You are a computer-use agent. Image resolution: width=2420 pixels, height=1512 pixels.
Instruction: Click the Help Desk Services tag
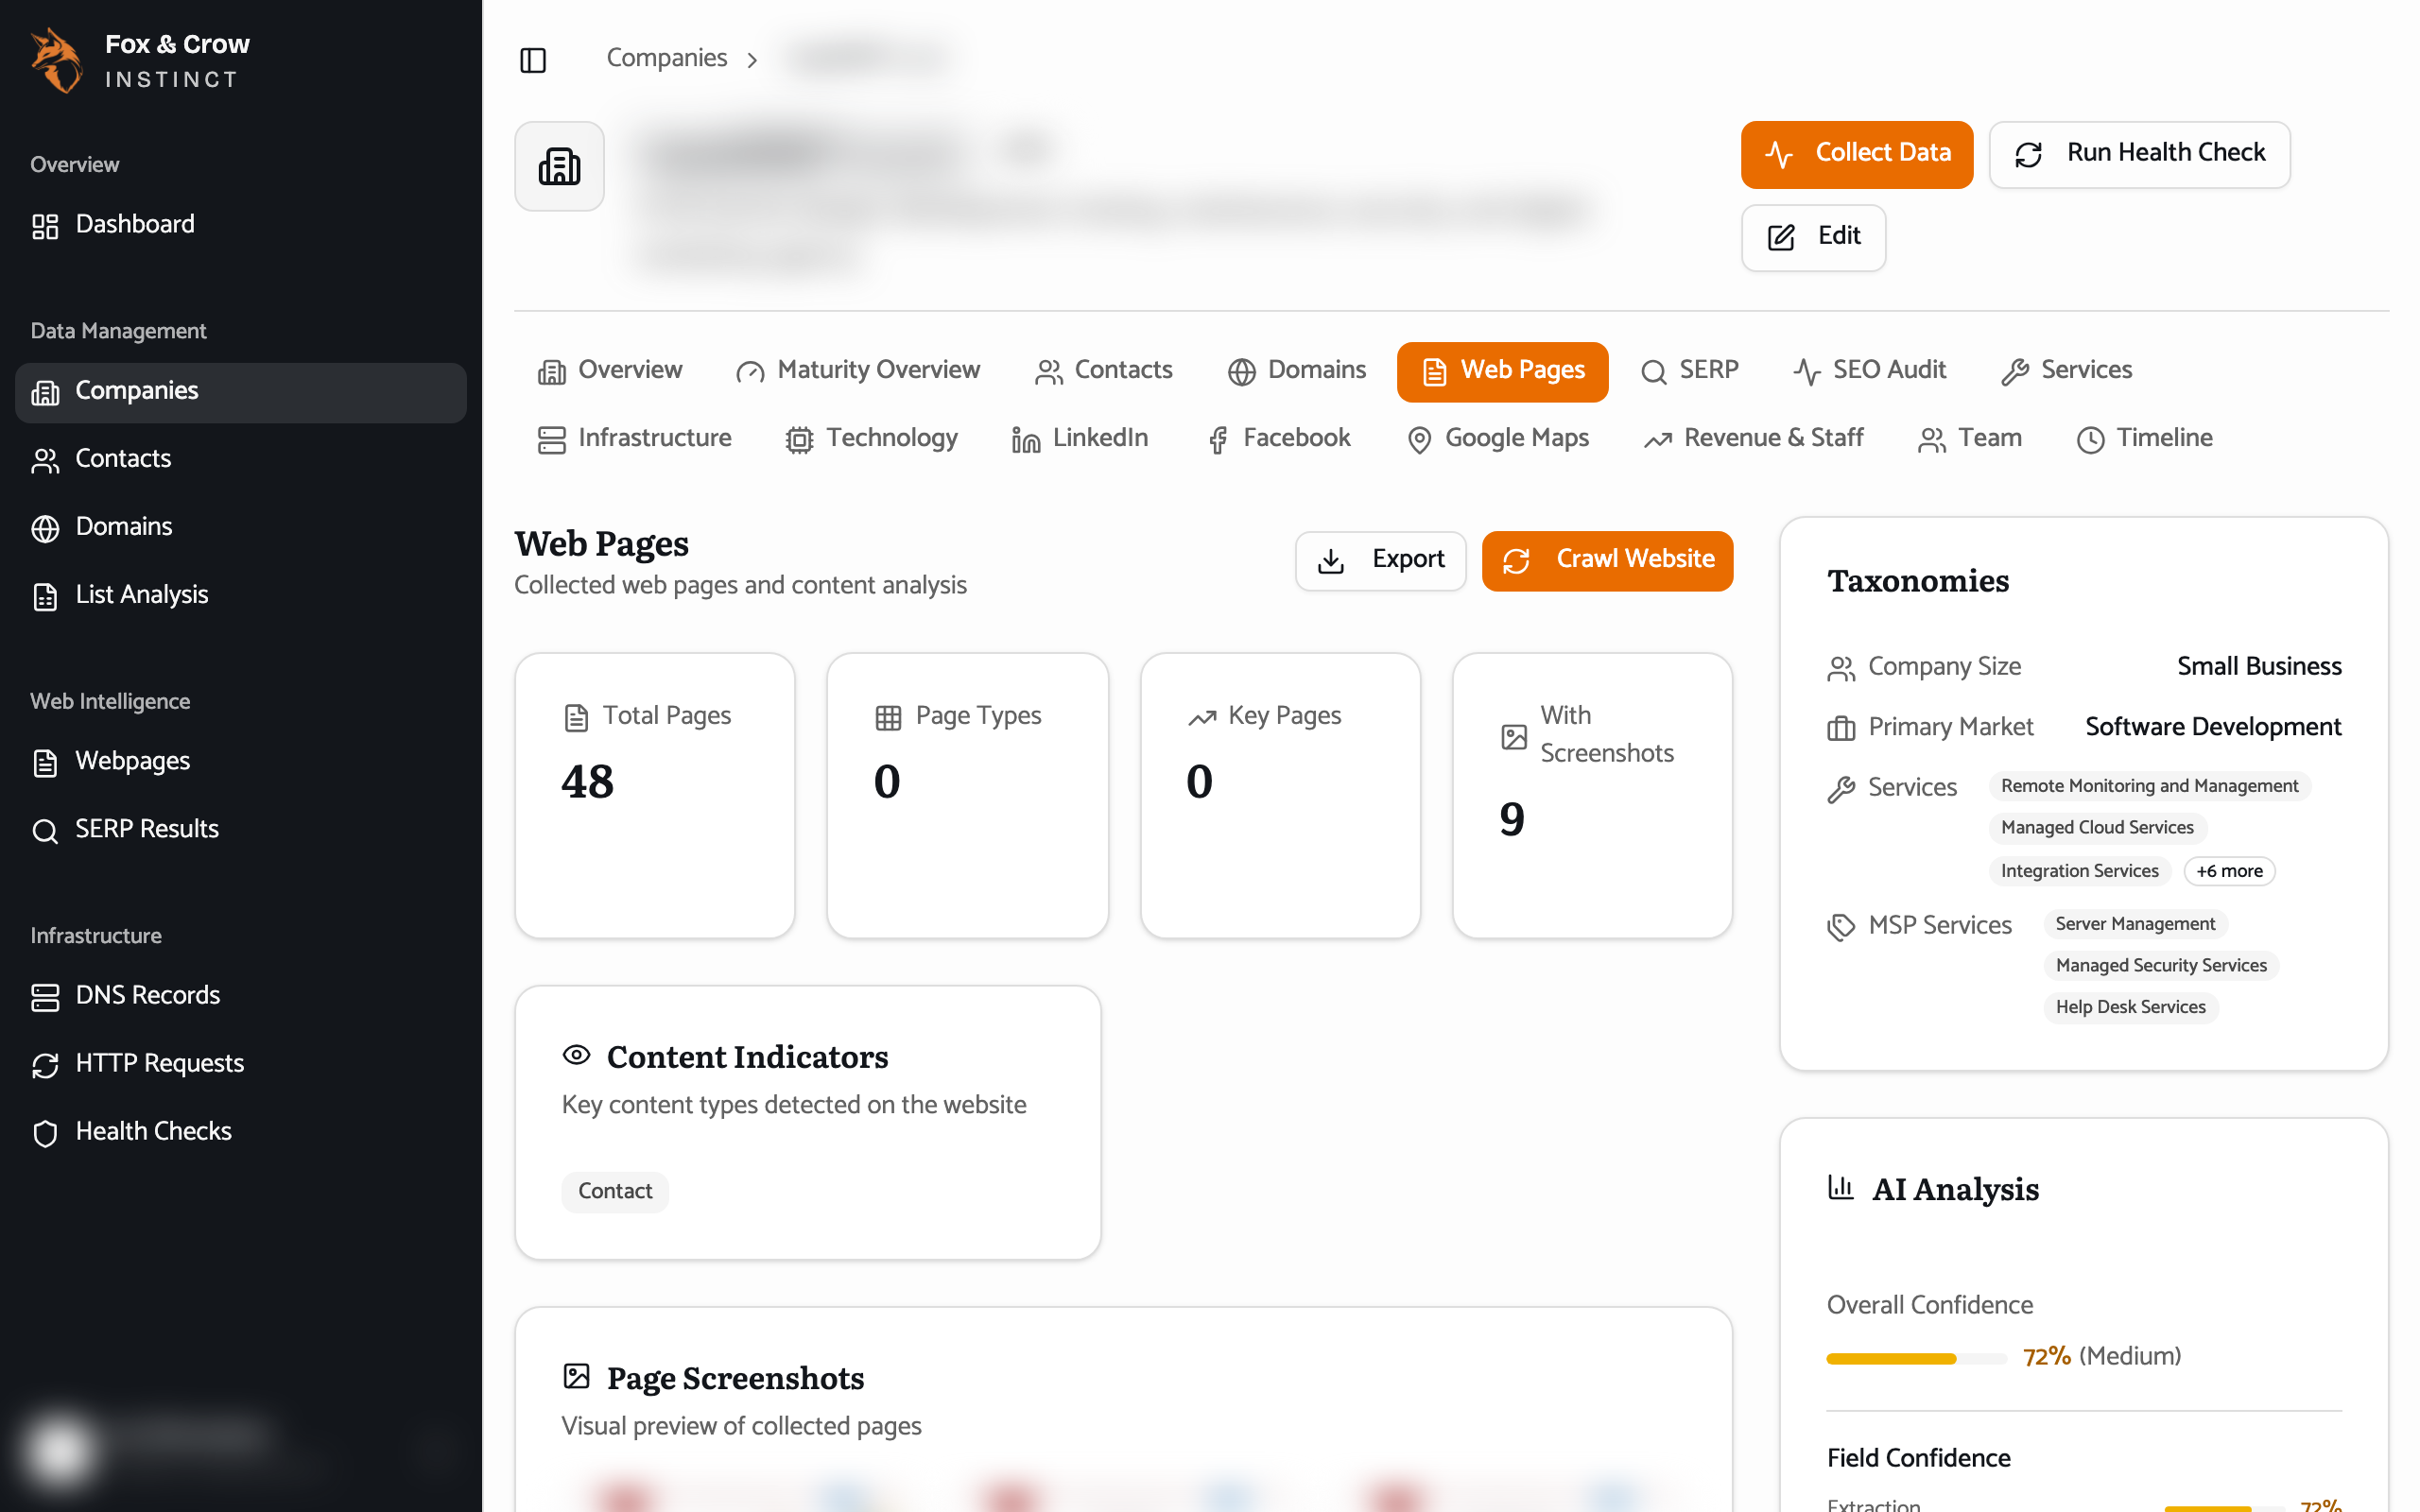click(2130, 1008)
